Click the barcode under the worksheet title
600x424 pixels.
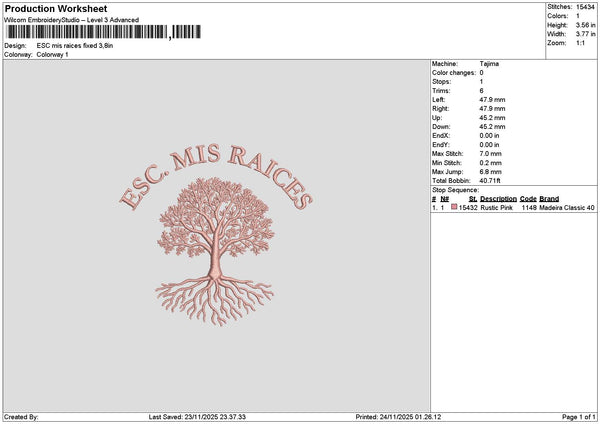pyautogui.click(x=103, y=32)
